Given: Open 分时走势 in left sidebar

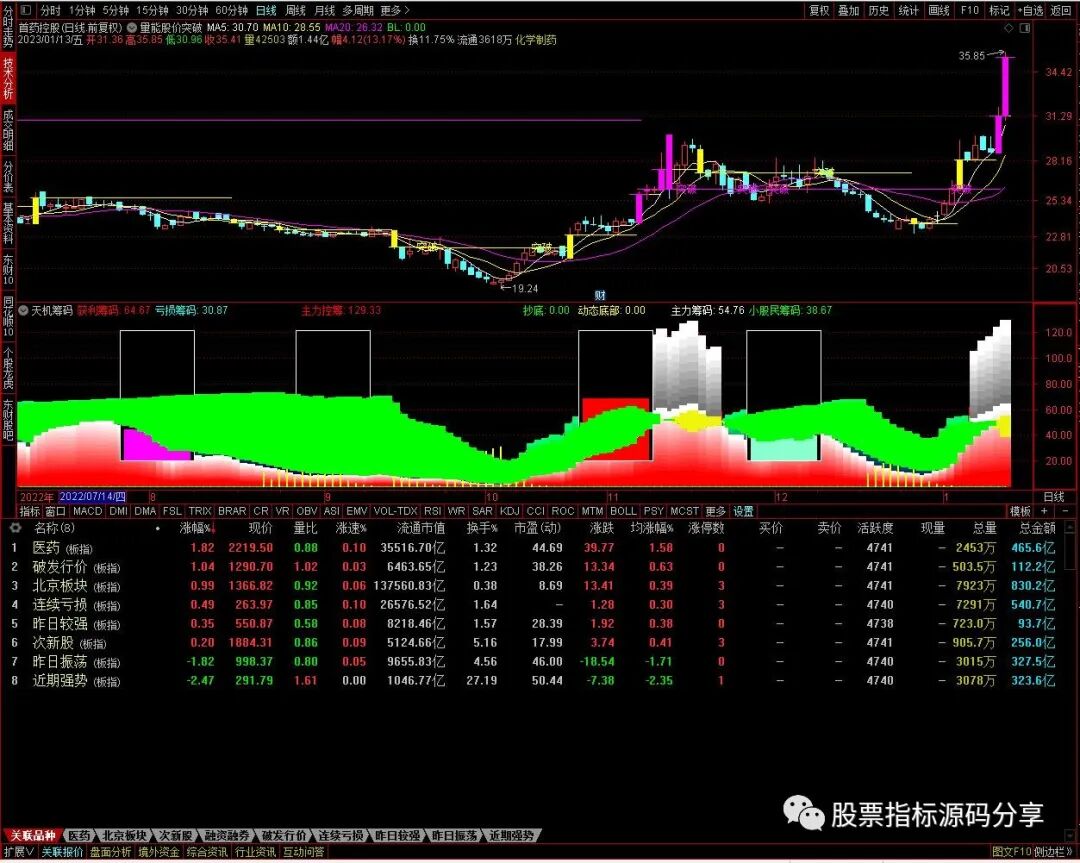Looking at the screenshot, I should [8, 26].
